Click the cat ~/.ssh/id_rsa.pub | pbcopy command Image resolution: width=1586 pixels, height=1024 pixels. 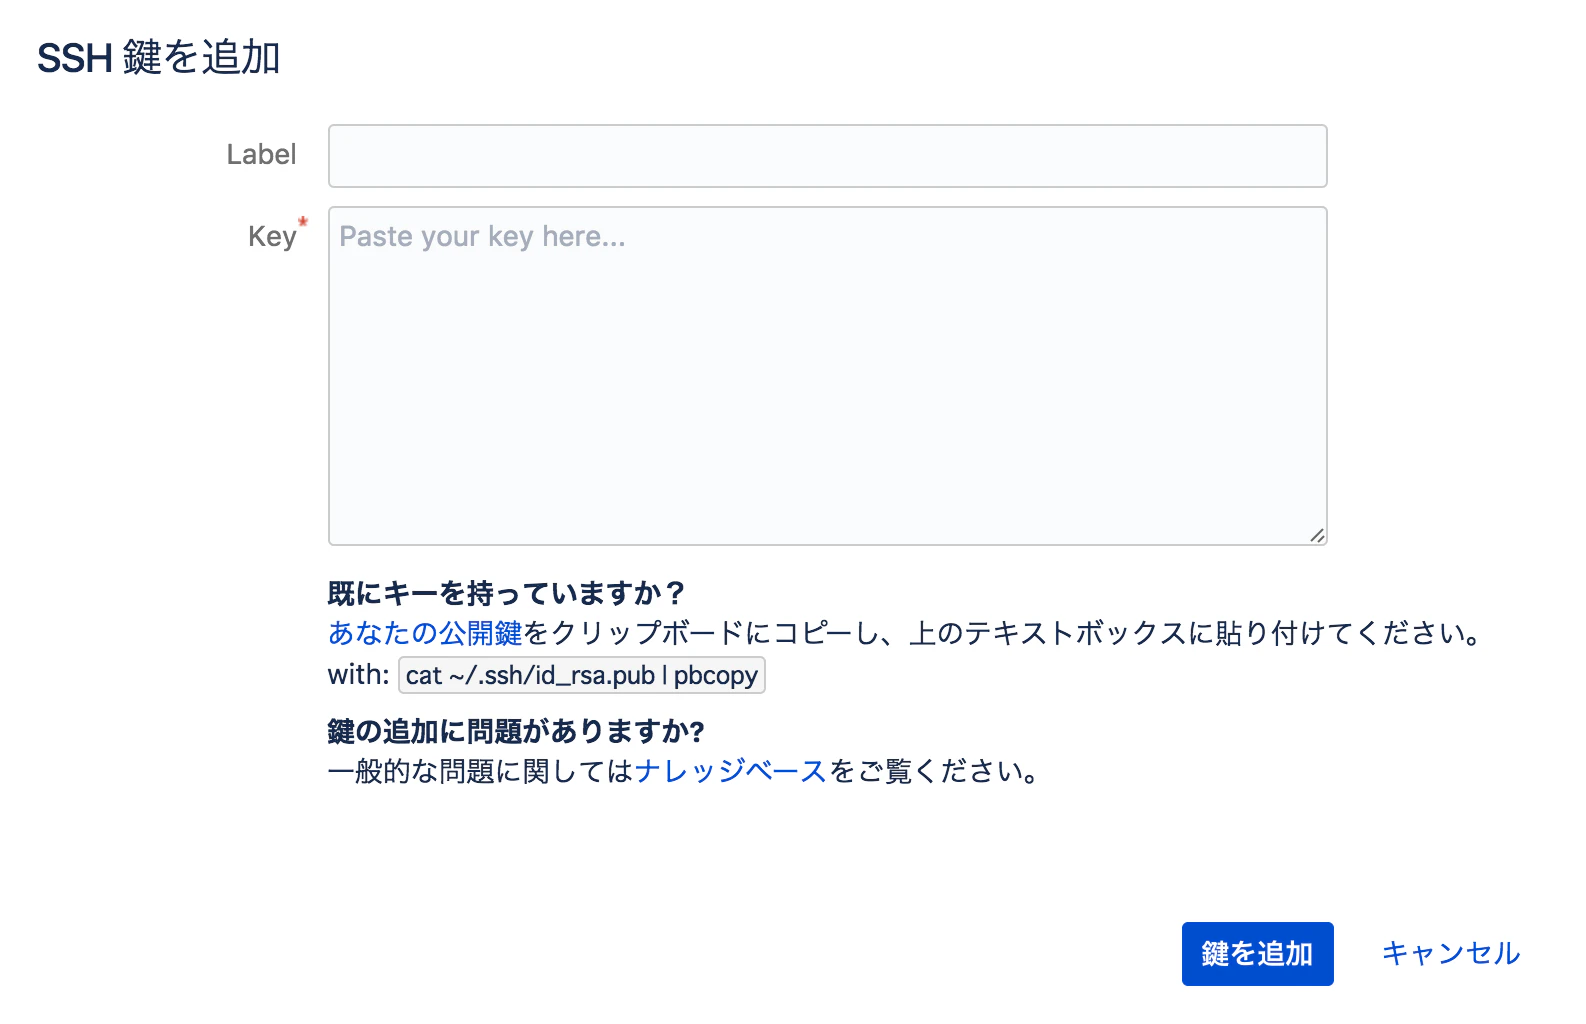[x=581, y=675]
